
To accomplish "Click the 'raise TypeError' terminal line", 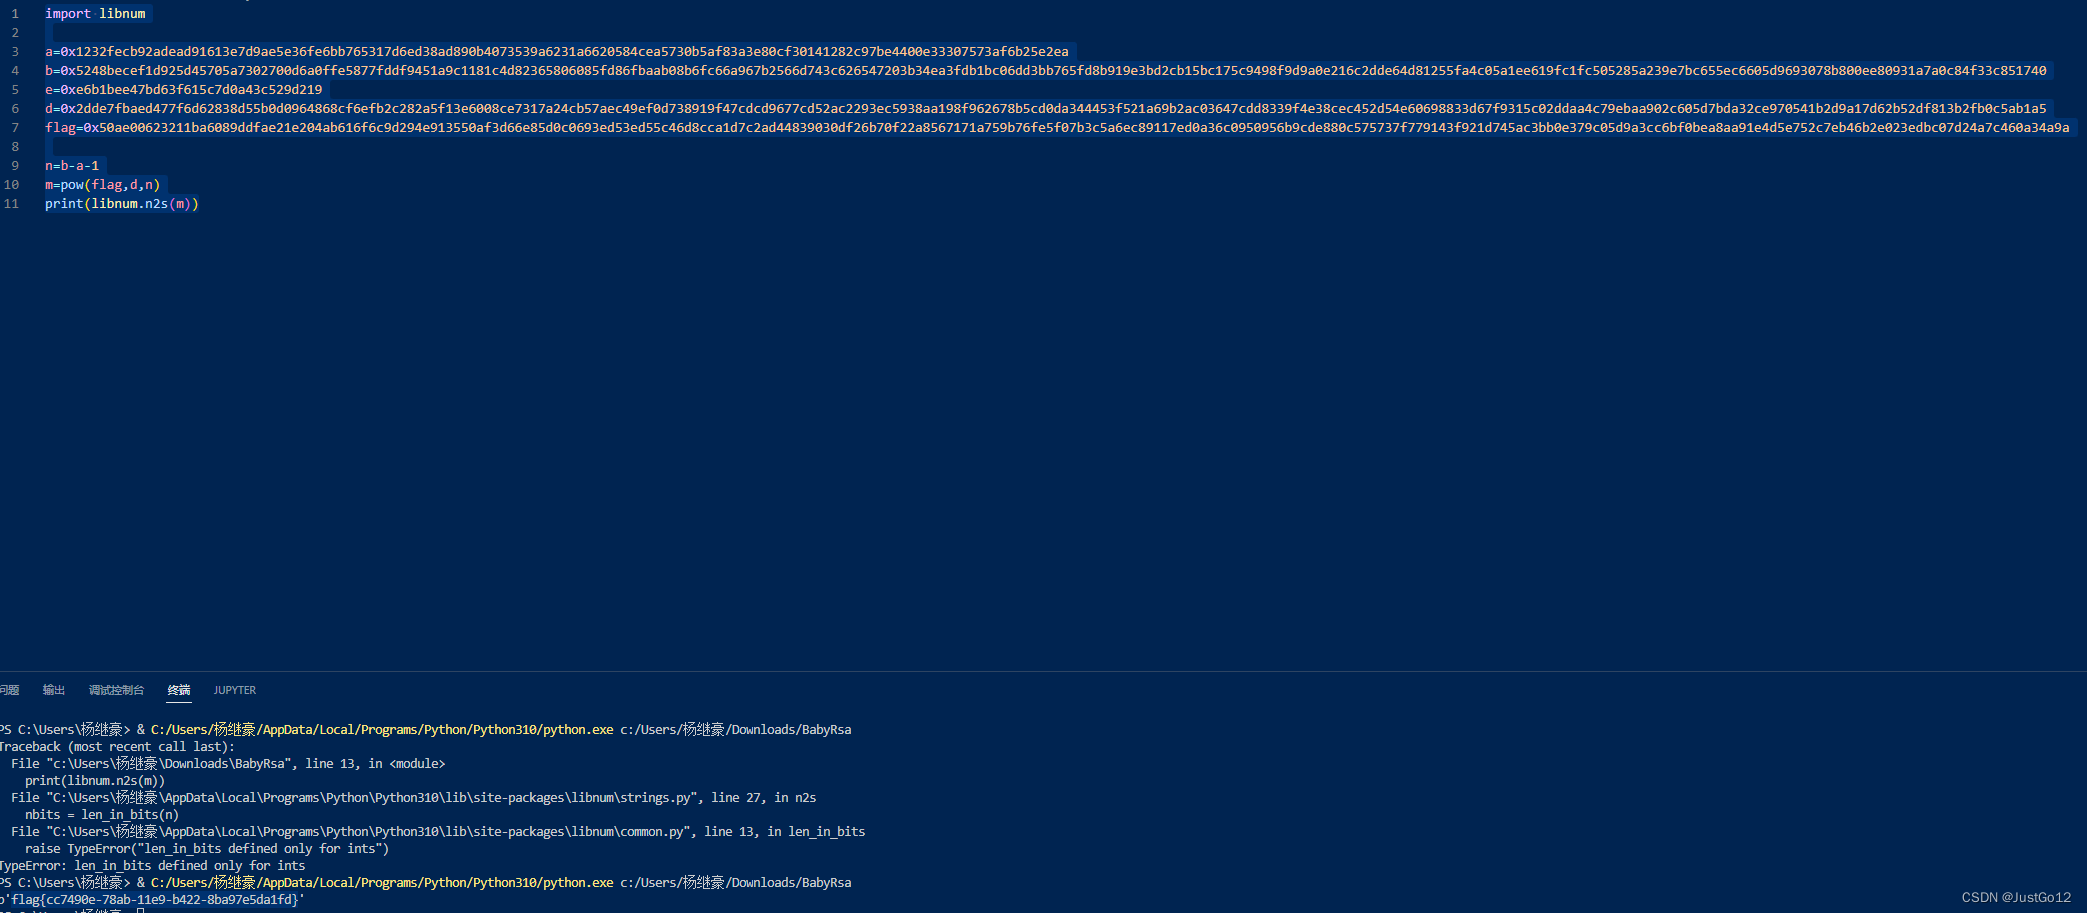I will [207, 848].
